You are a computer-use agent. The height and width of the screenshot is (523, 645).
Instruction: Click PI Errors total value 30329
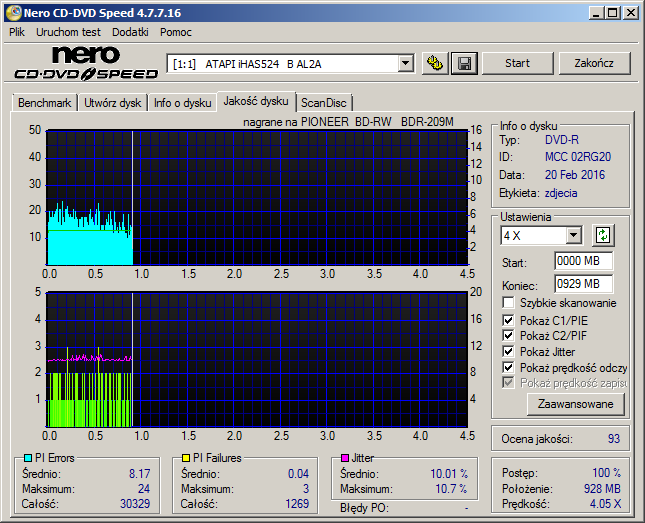click(x=135, y=504)
